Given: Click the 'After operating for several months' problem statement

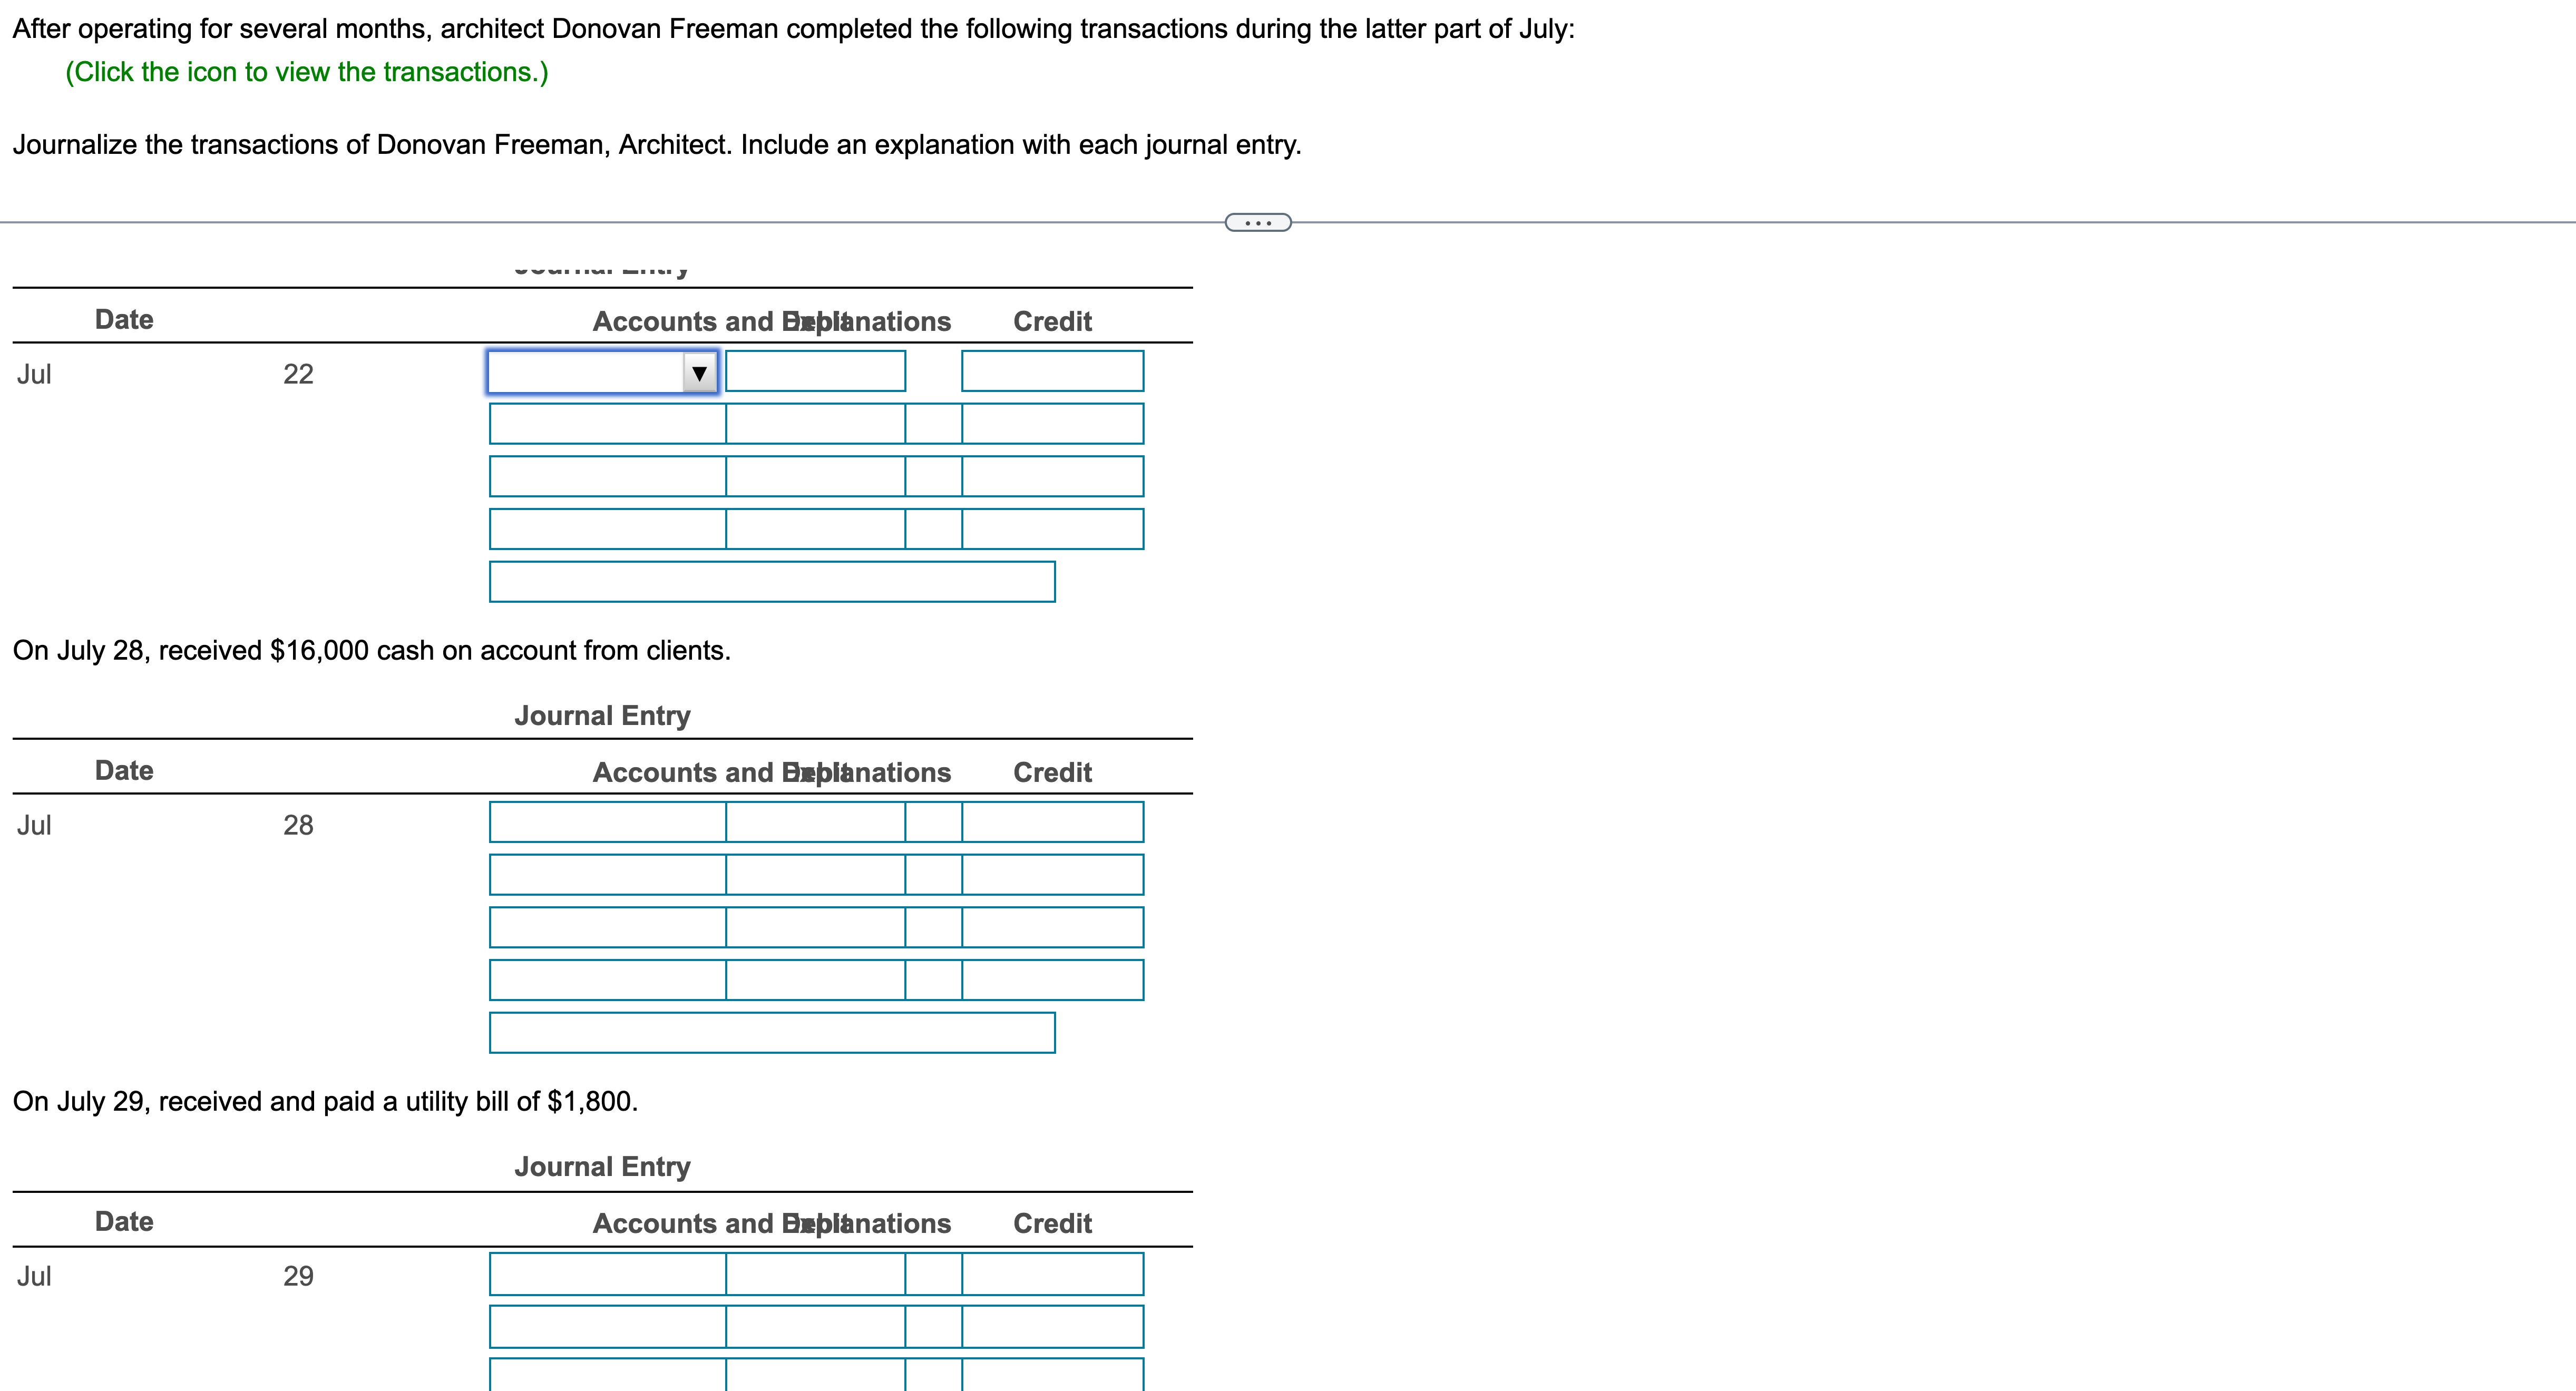Looking at the screenshot, I should point(794,29).
